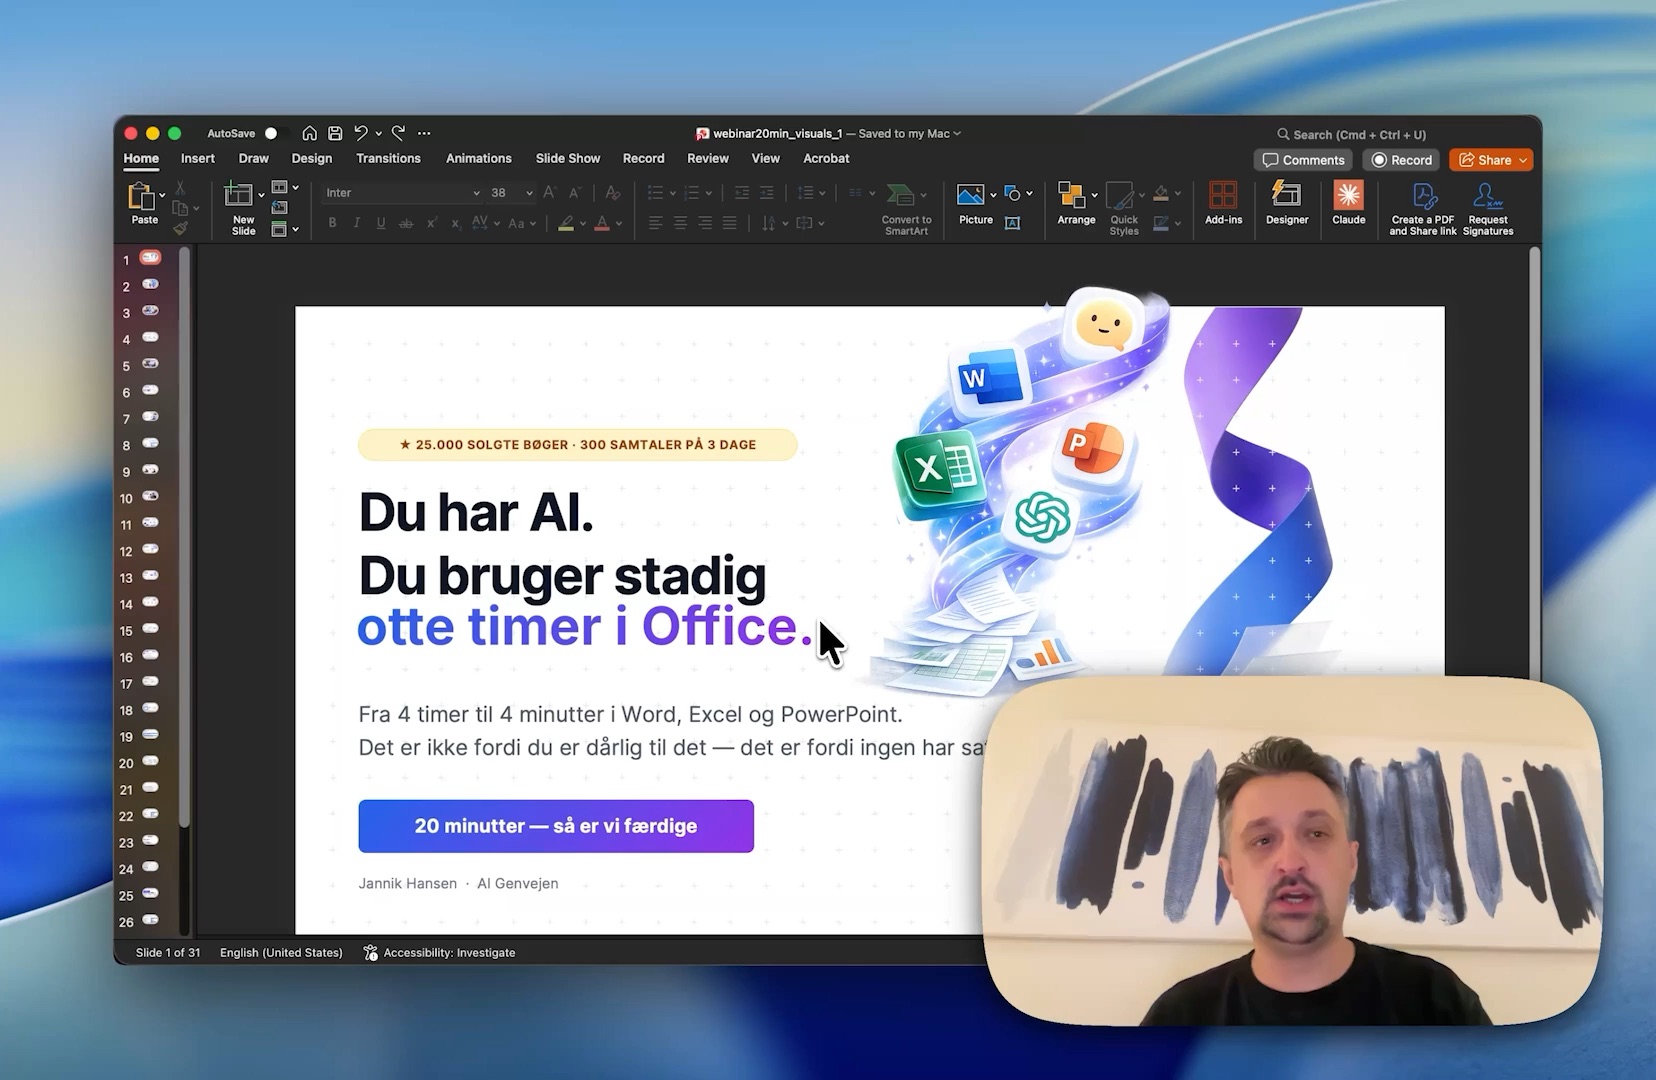The height and width of the screenshot is (1080, 1656).
Task: Open the Claude add-in
Action: (1348, 202)
